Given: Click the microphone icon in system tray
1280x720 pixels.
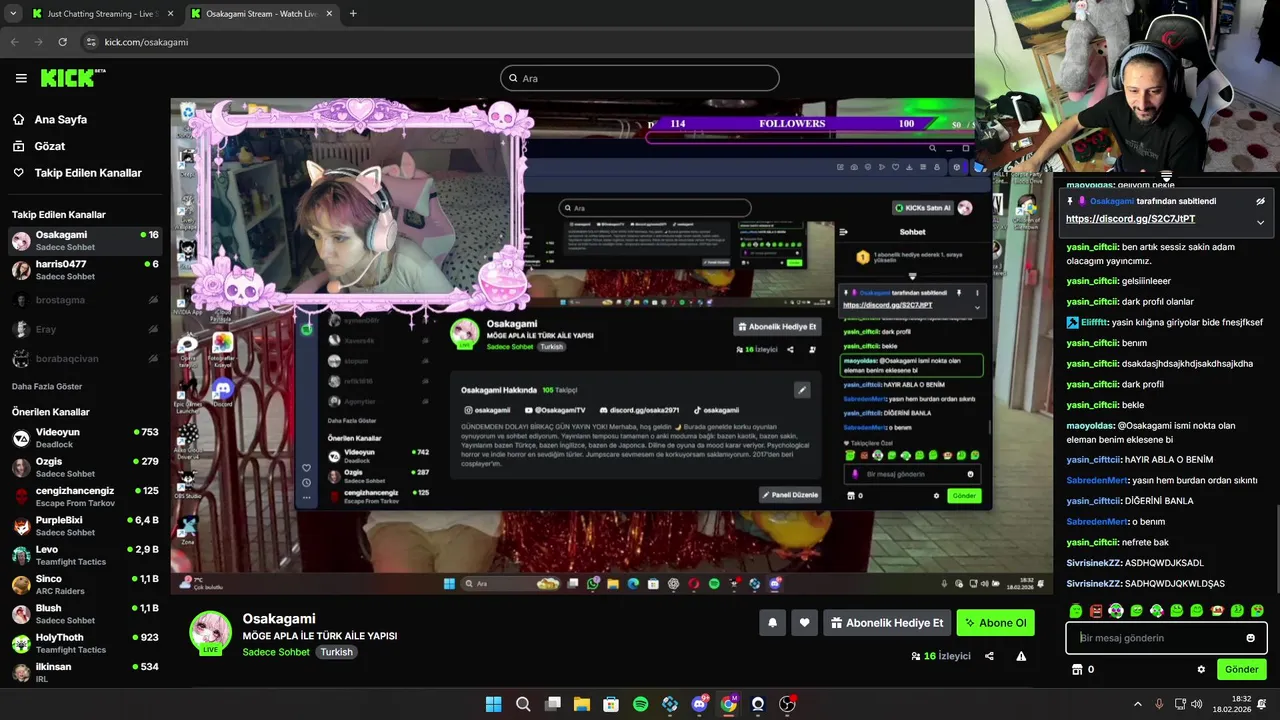Looking at the screenshot, I should click(1159, 704).
